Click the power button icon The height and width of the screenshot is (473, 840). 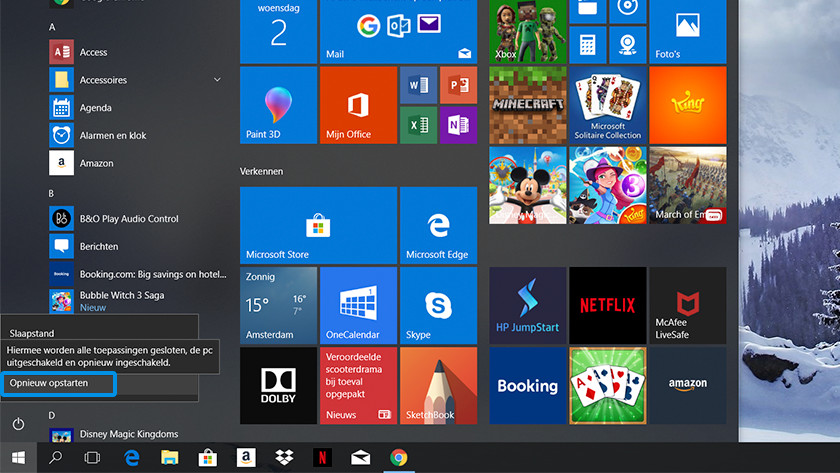pyautogui.click(x=18, y=424)
